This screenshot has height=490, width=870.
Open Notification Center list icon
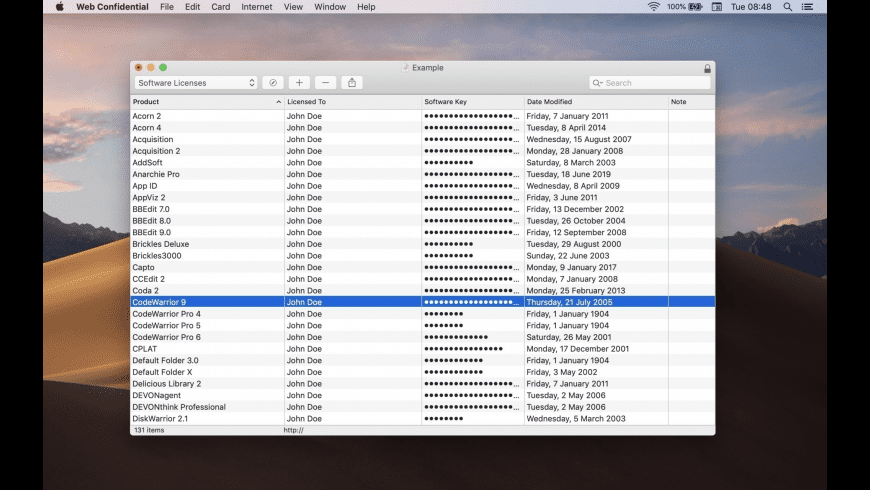[807, 7]
